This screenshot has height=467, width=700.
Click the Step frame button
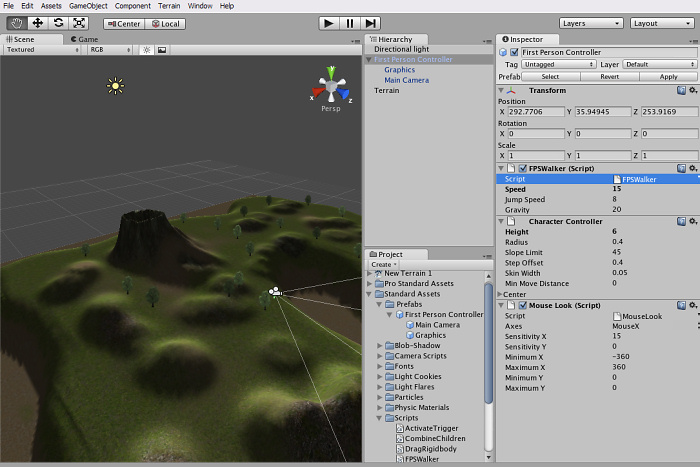pyautogui.click(x=371, y=23)
